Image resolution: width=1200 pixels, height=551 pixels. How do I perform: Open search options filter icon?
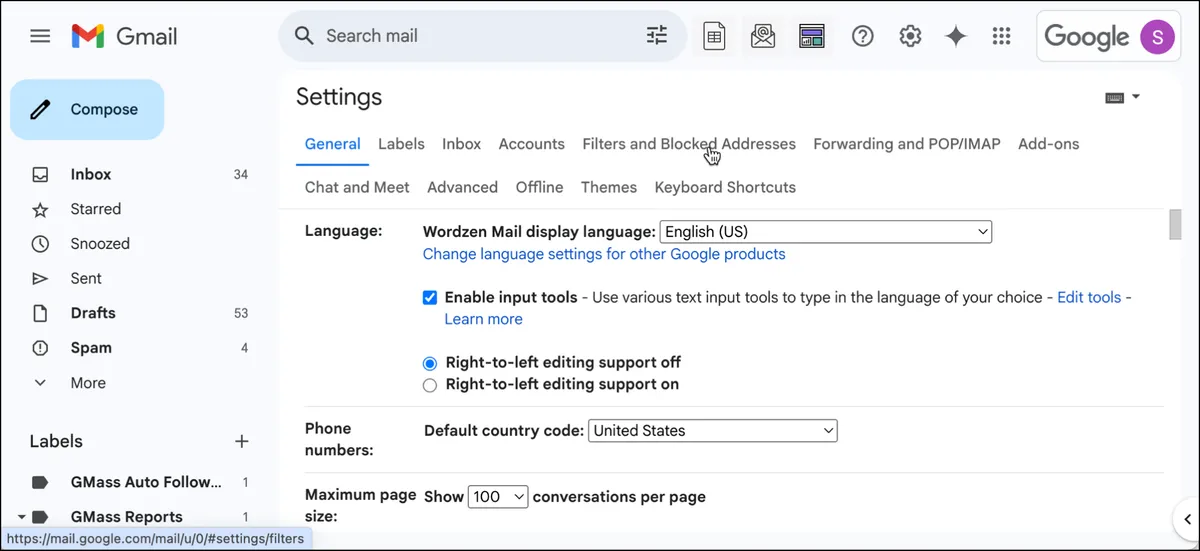657,36
